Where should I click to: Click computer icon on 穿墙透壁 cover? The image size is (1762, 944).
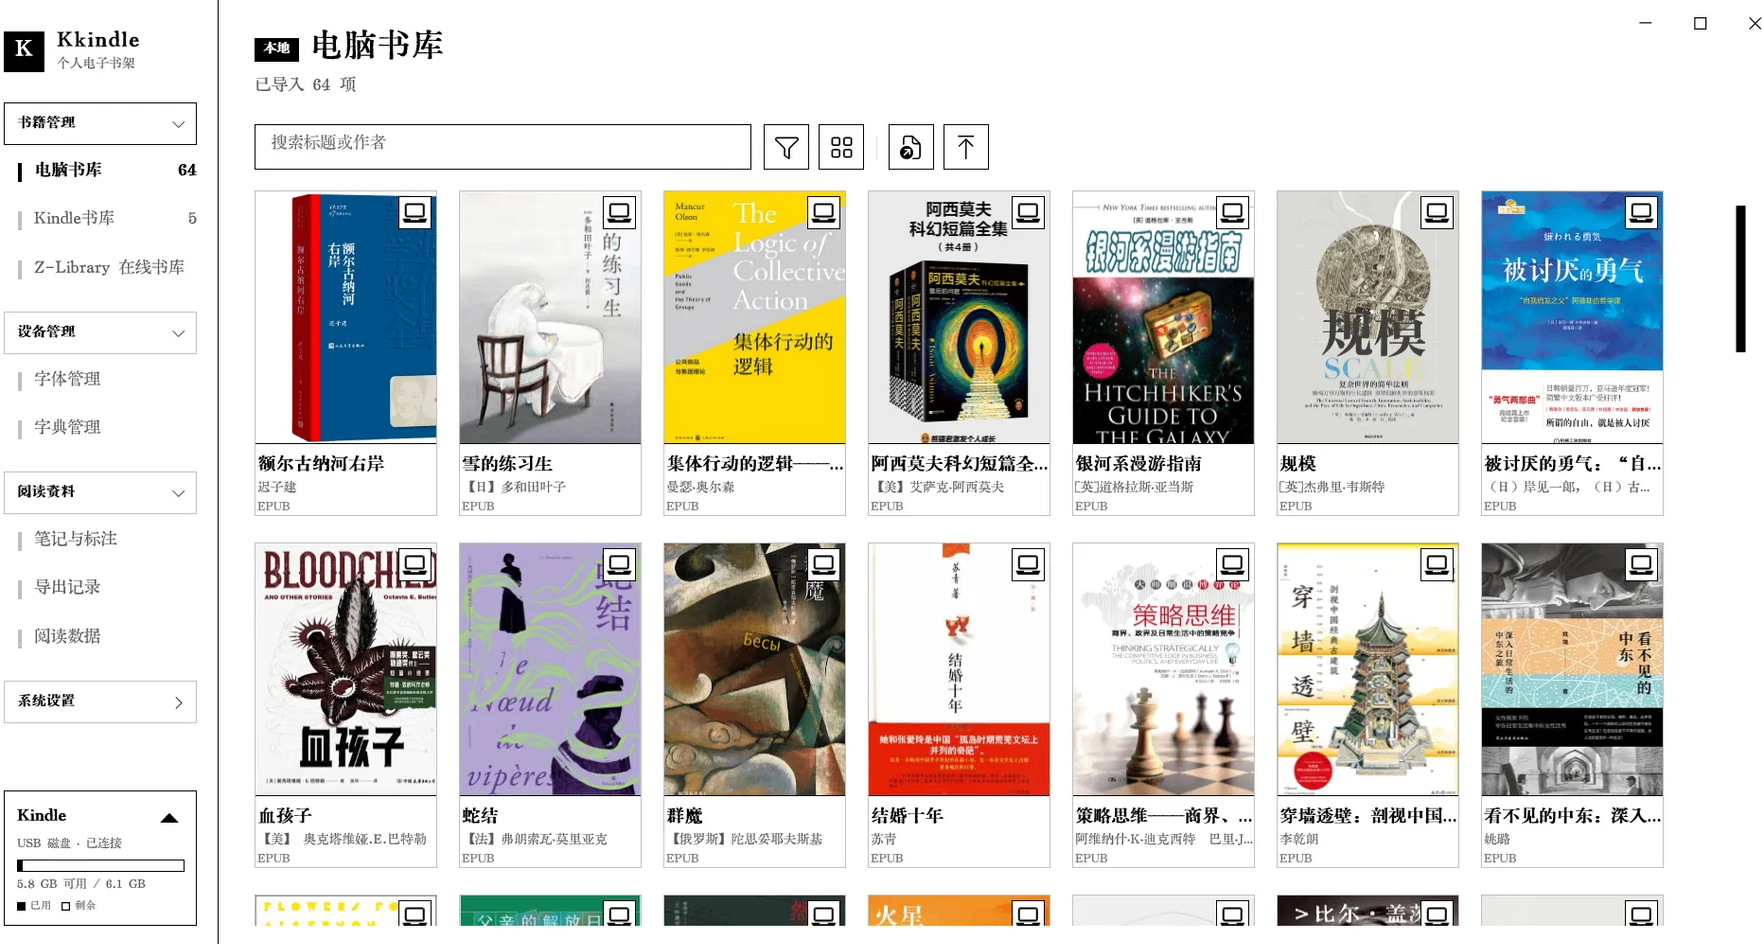[x=1437, y=565]
